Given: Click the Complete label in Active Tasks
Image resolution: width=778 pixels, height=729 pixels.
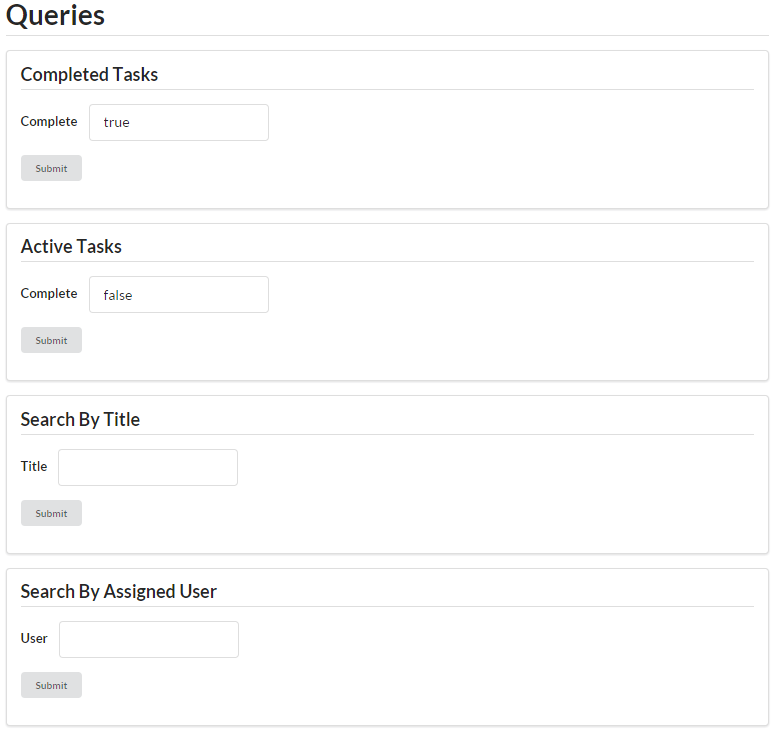Looking at the screenshot, I should 49,294.
